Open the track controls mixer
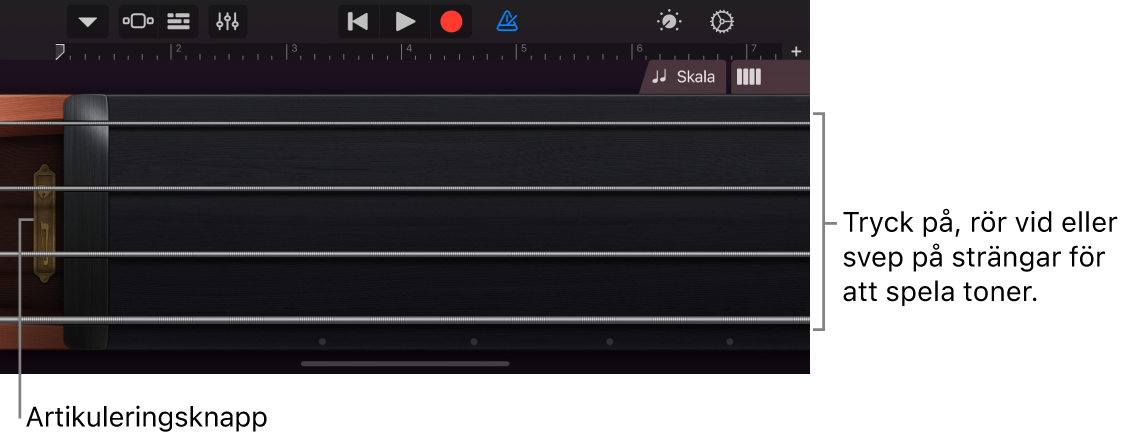 click(x=227, y=22)
